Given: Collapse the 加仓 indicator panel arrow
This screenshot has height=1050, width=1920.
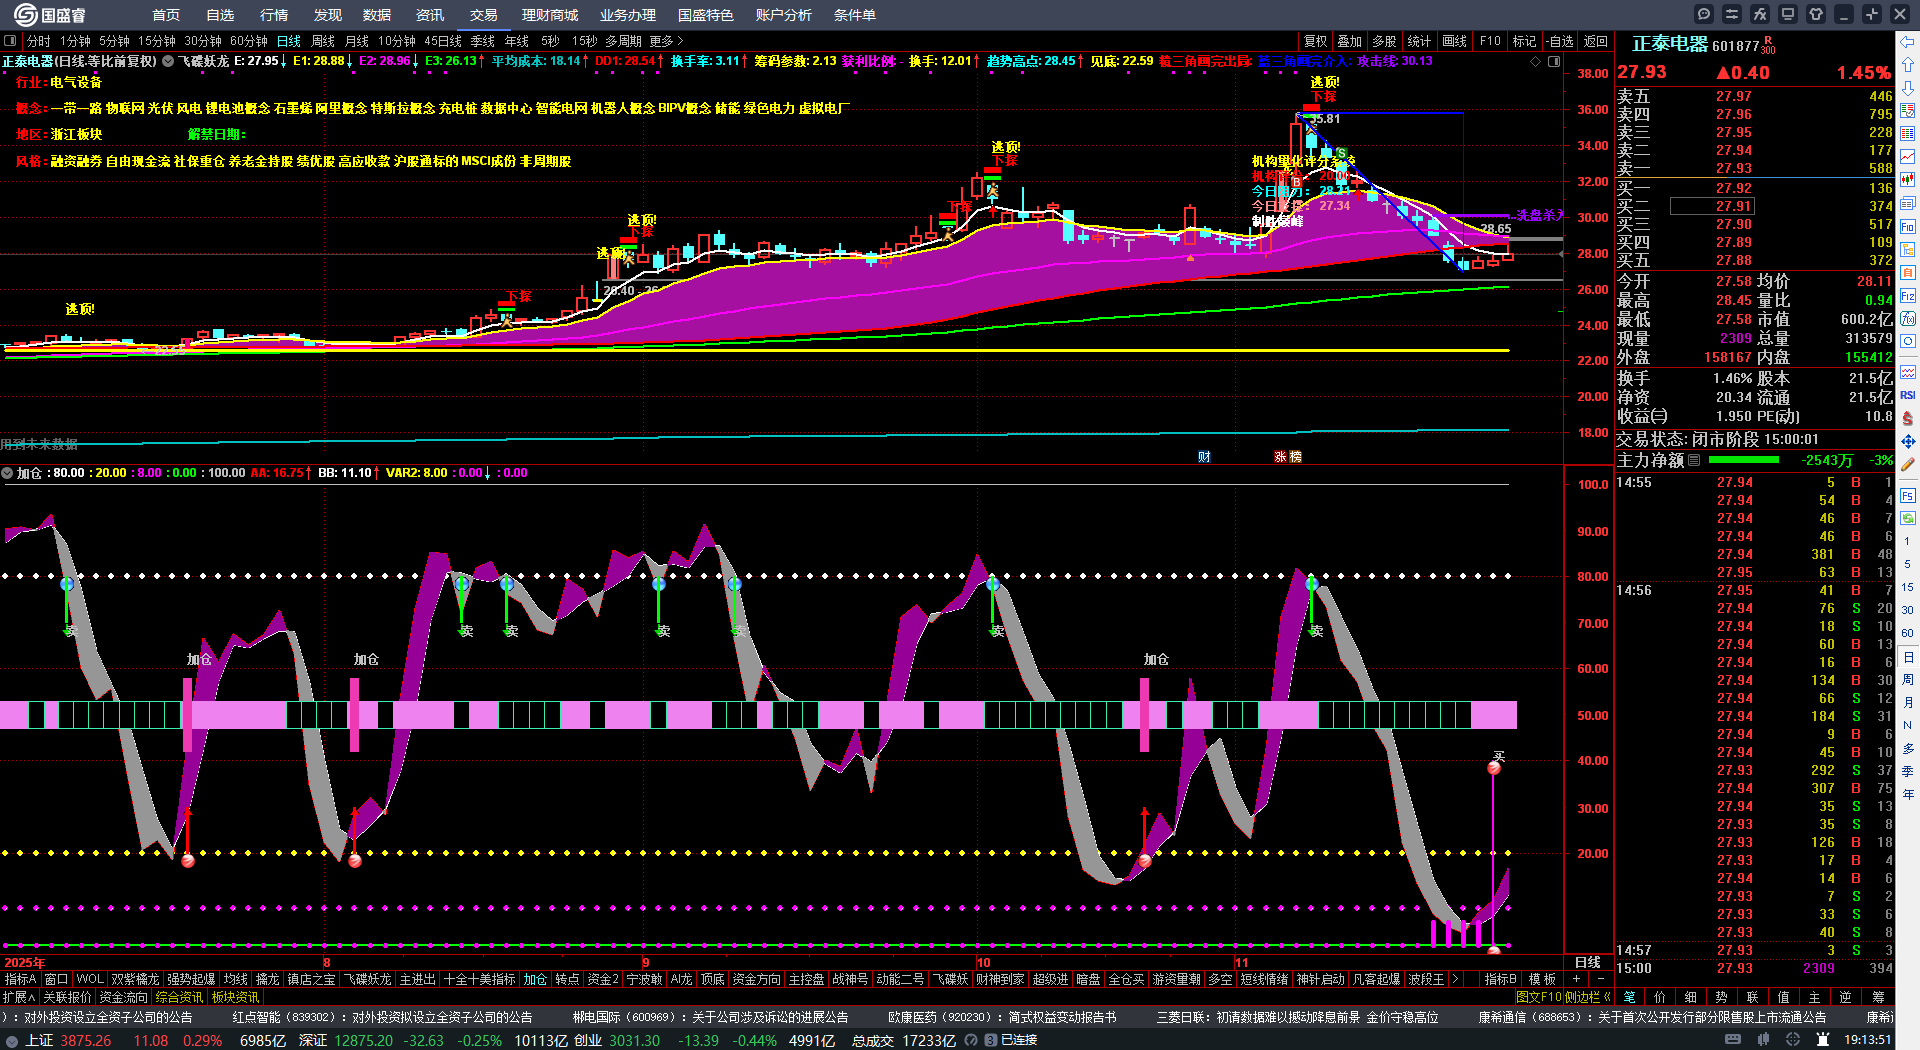Looking at the screenshot, I should pos(7,473).
